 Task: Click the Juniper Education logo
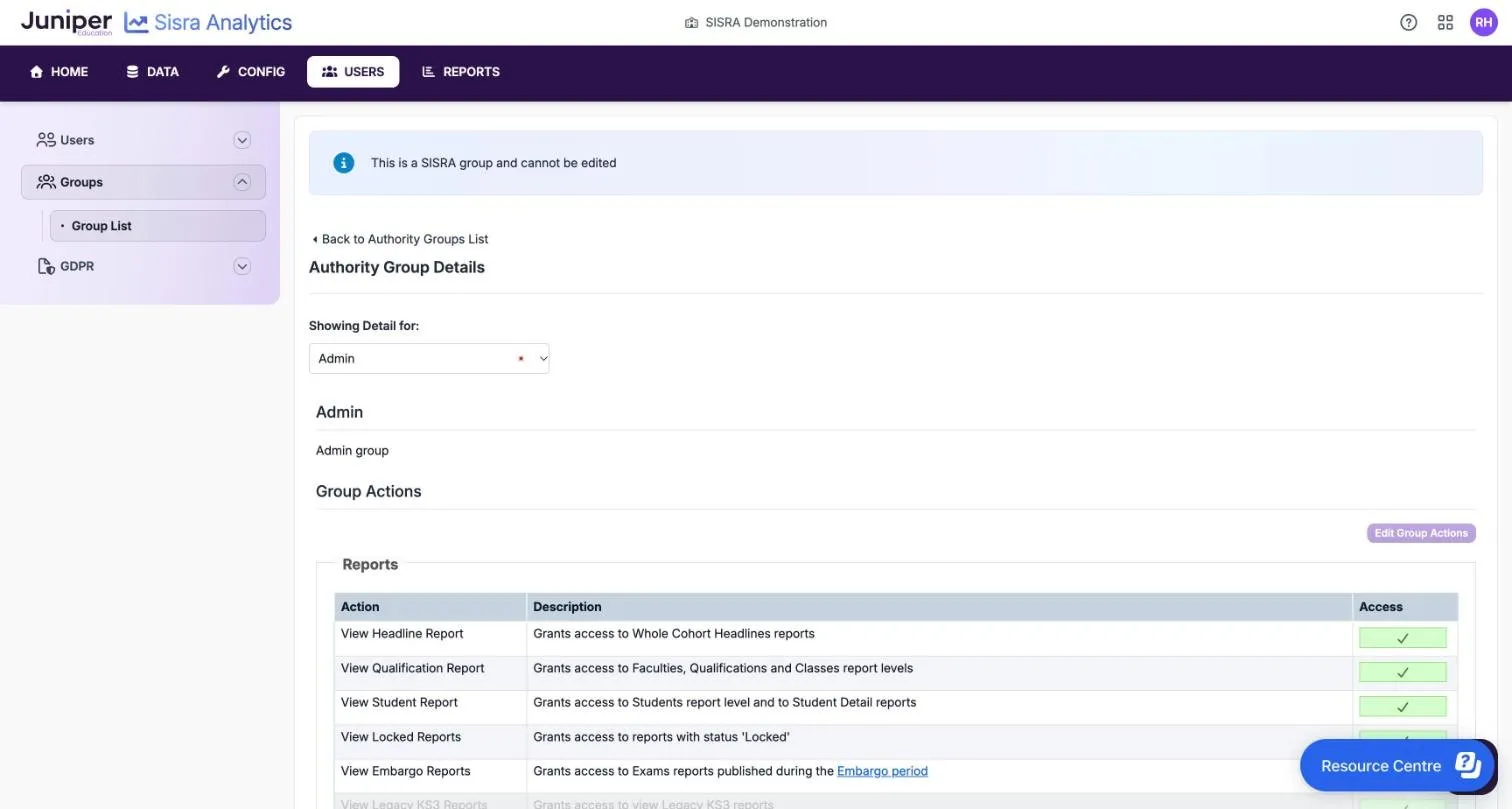[66, 22]
